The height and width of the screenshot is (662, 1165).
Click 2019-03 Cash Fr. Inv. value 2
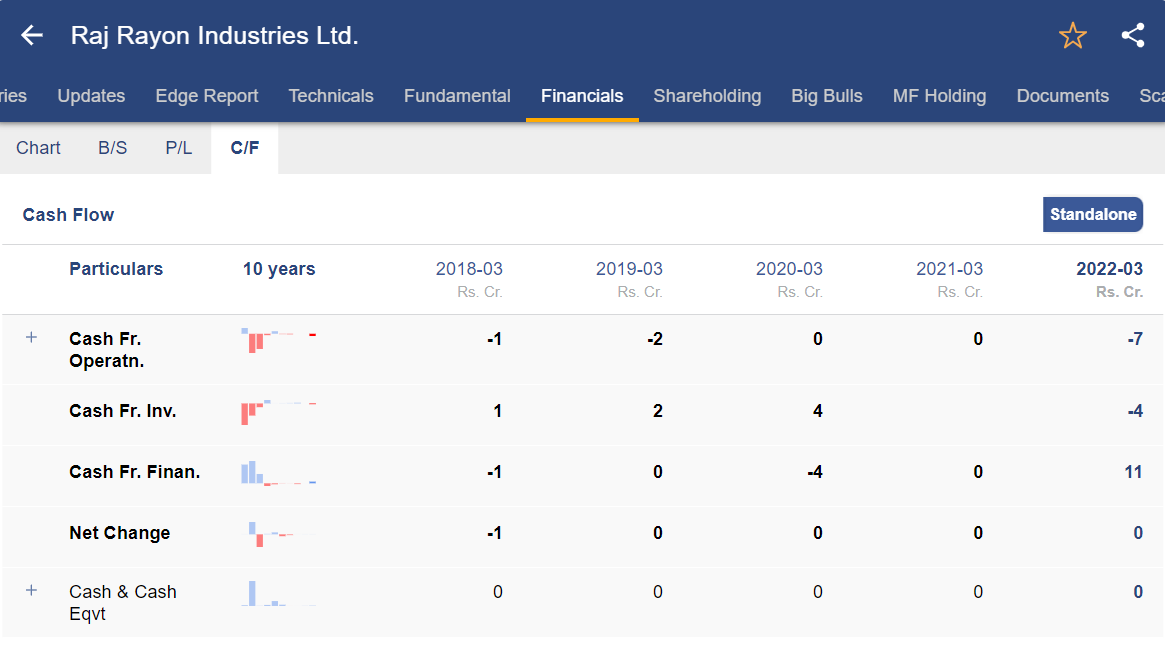[658, 411]
